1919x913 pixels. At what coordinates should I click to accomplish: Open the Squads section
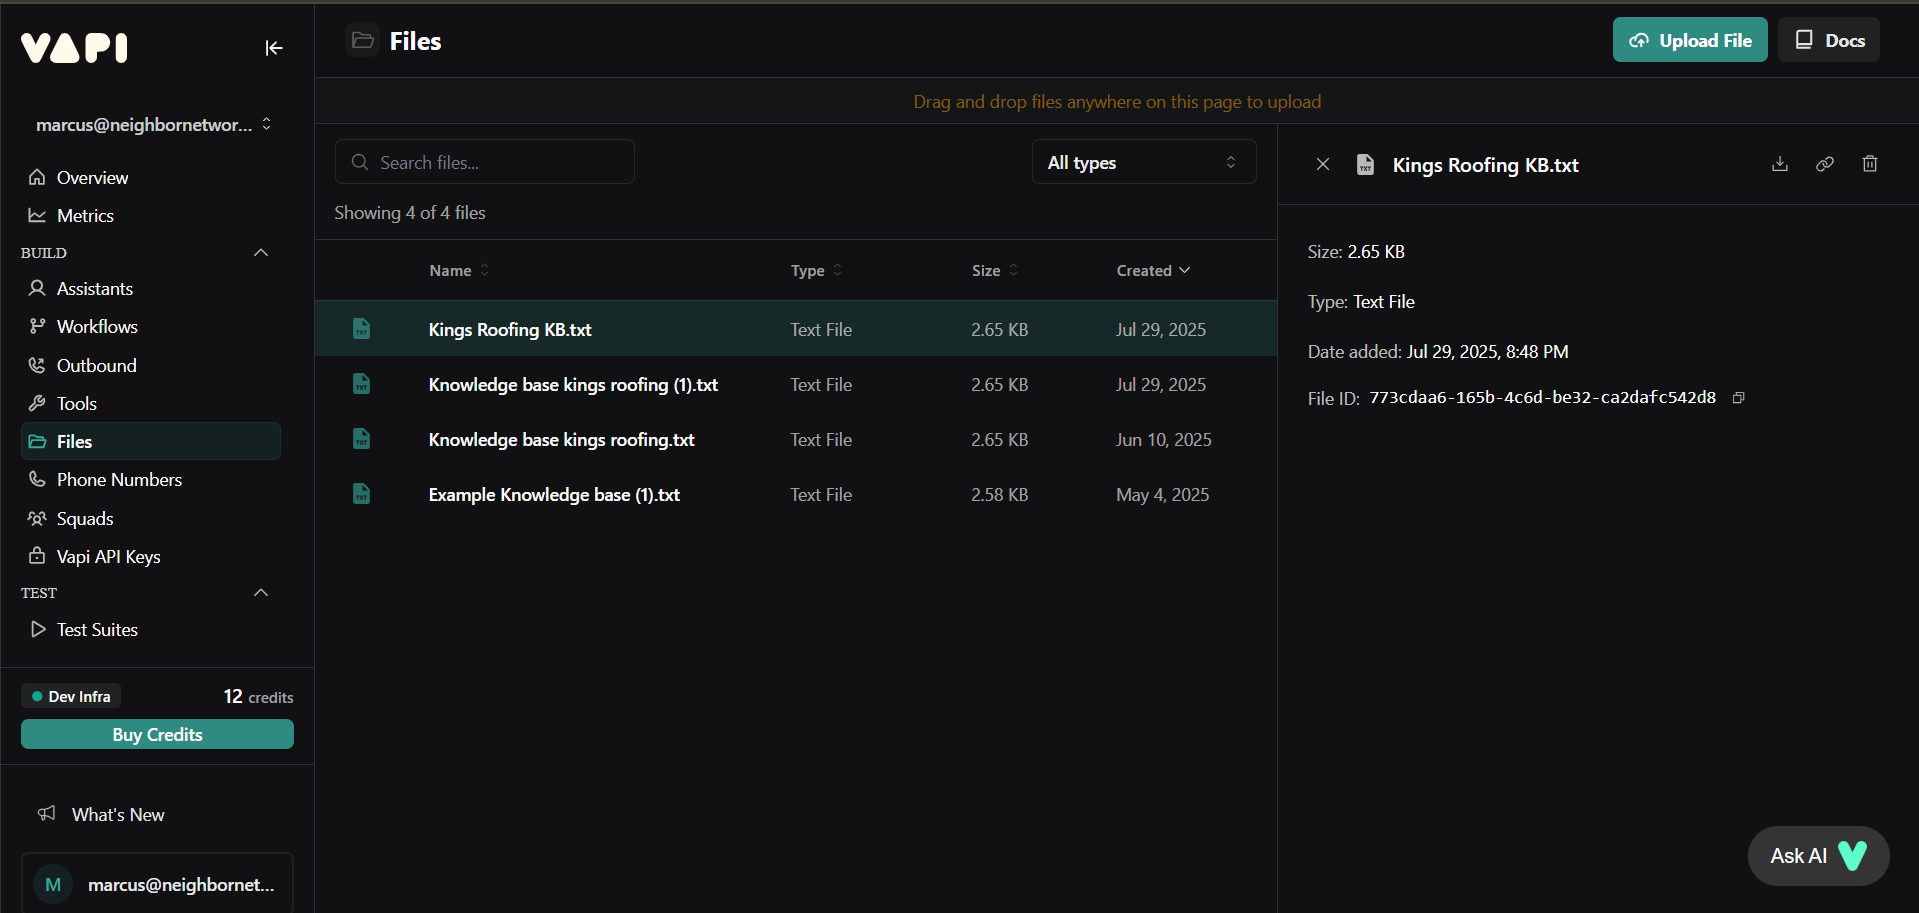(84, 518)
